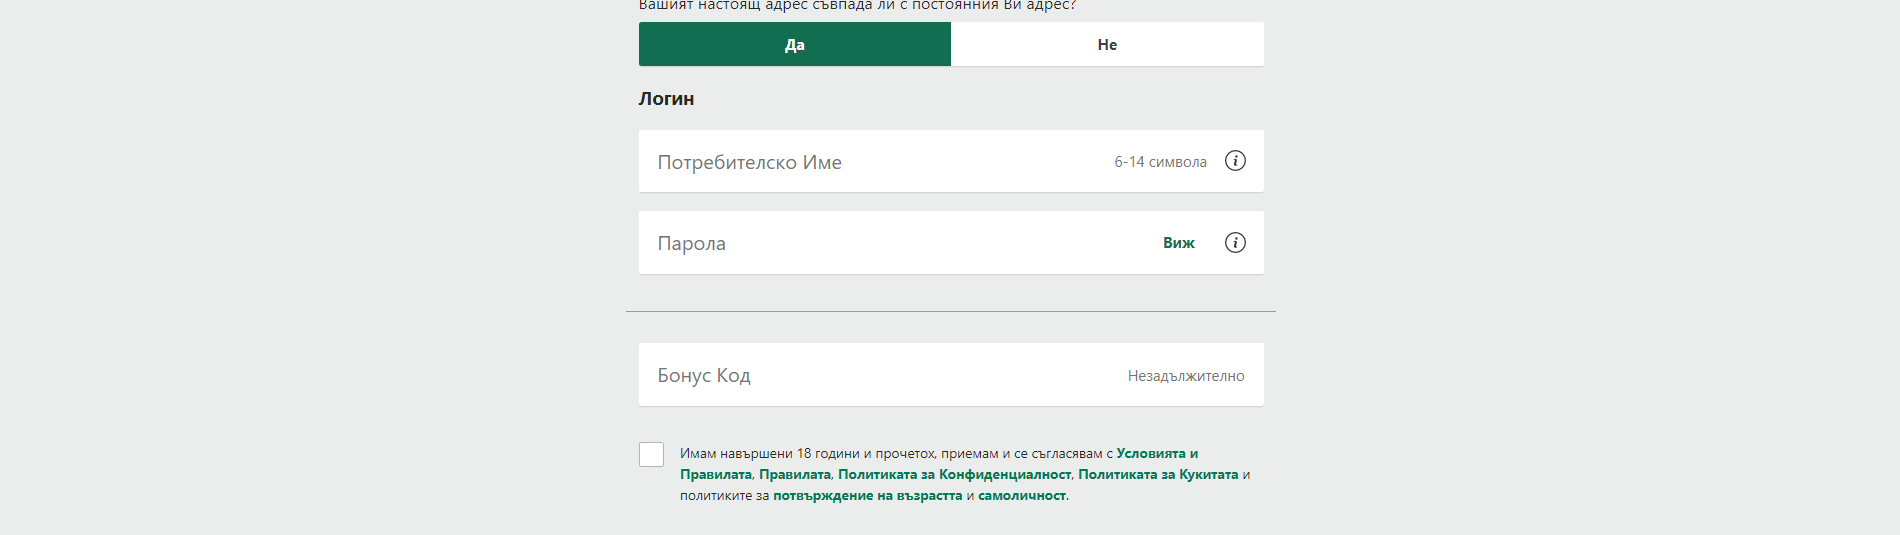Click the Незадължително hint text

click(x=1186, y=376)
